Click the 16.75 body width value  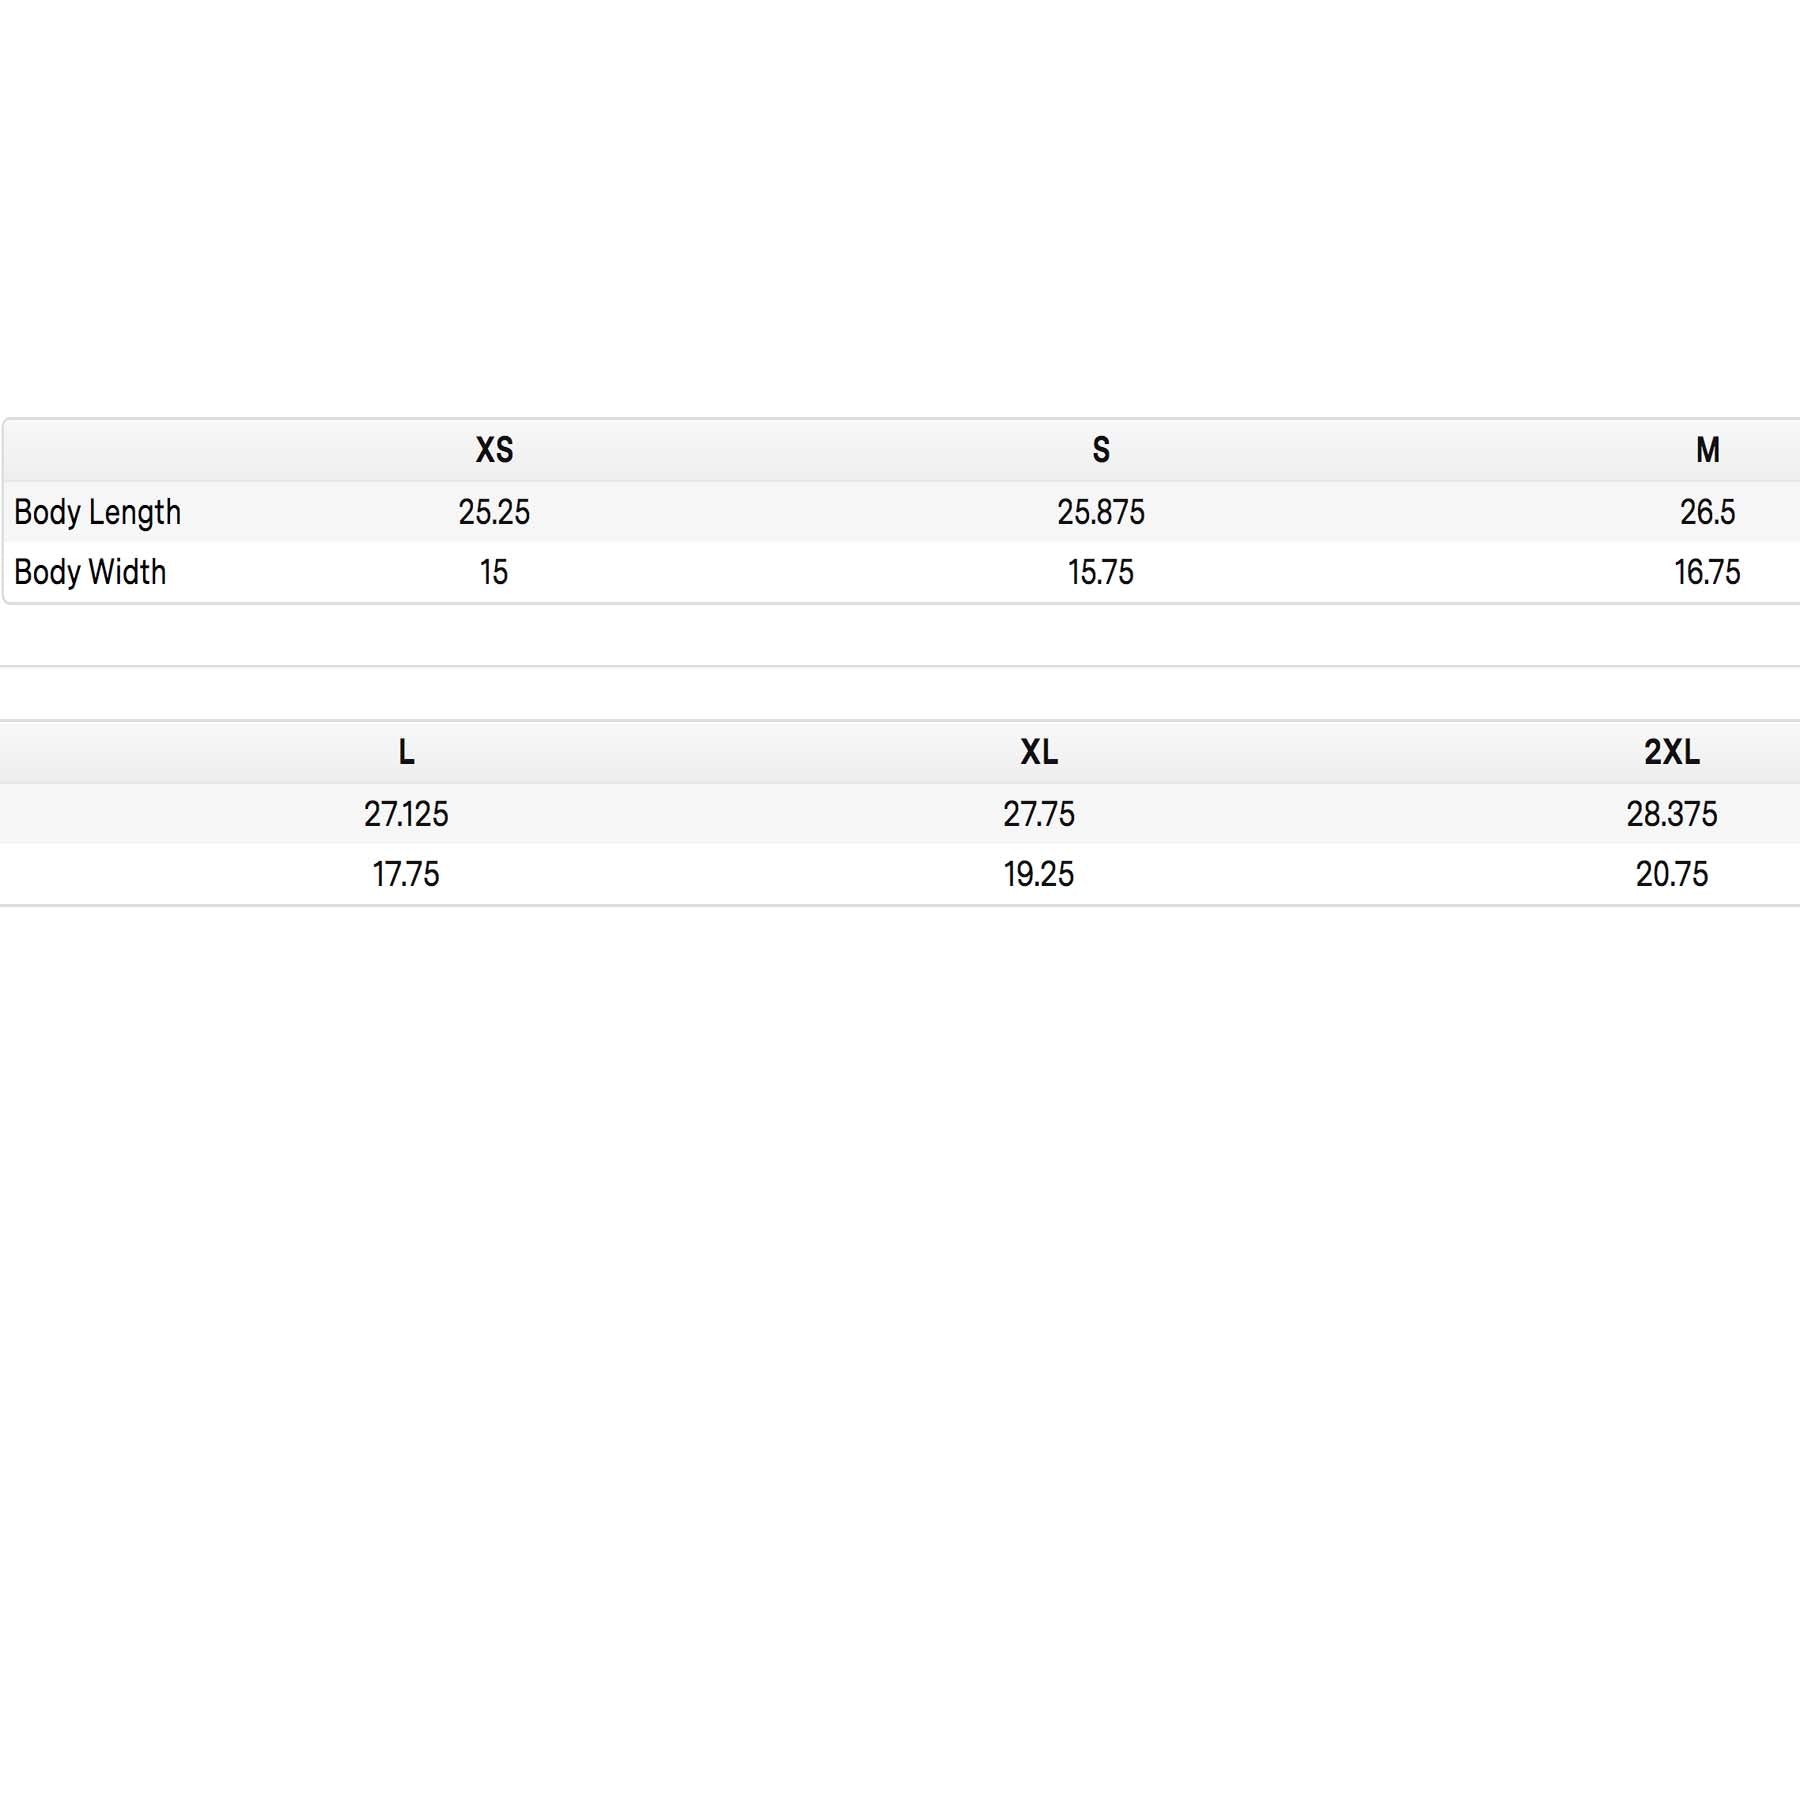click(1707, 572)
